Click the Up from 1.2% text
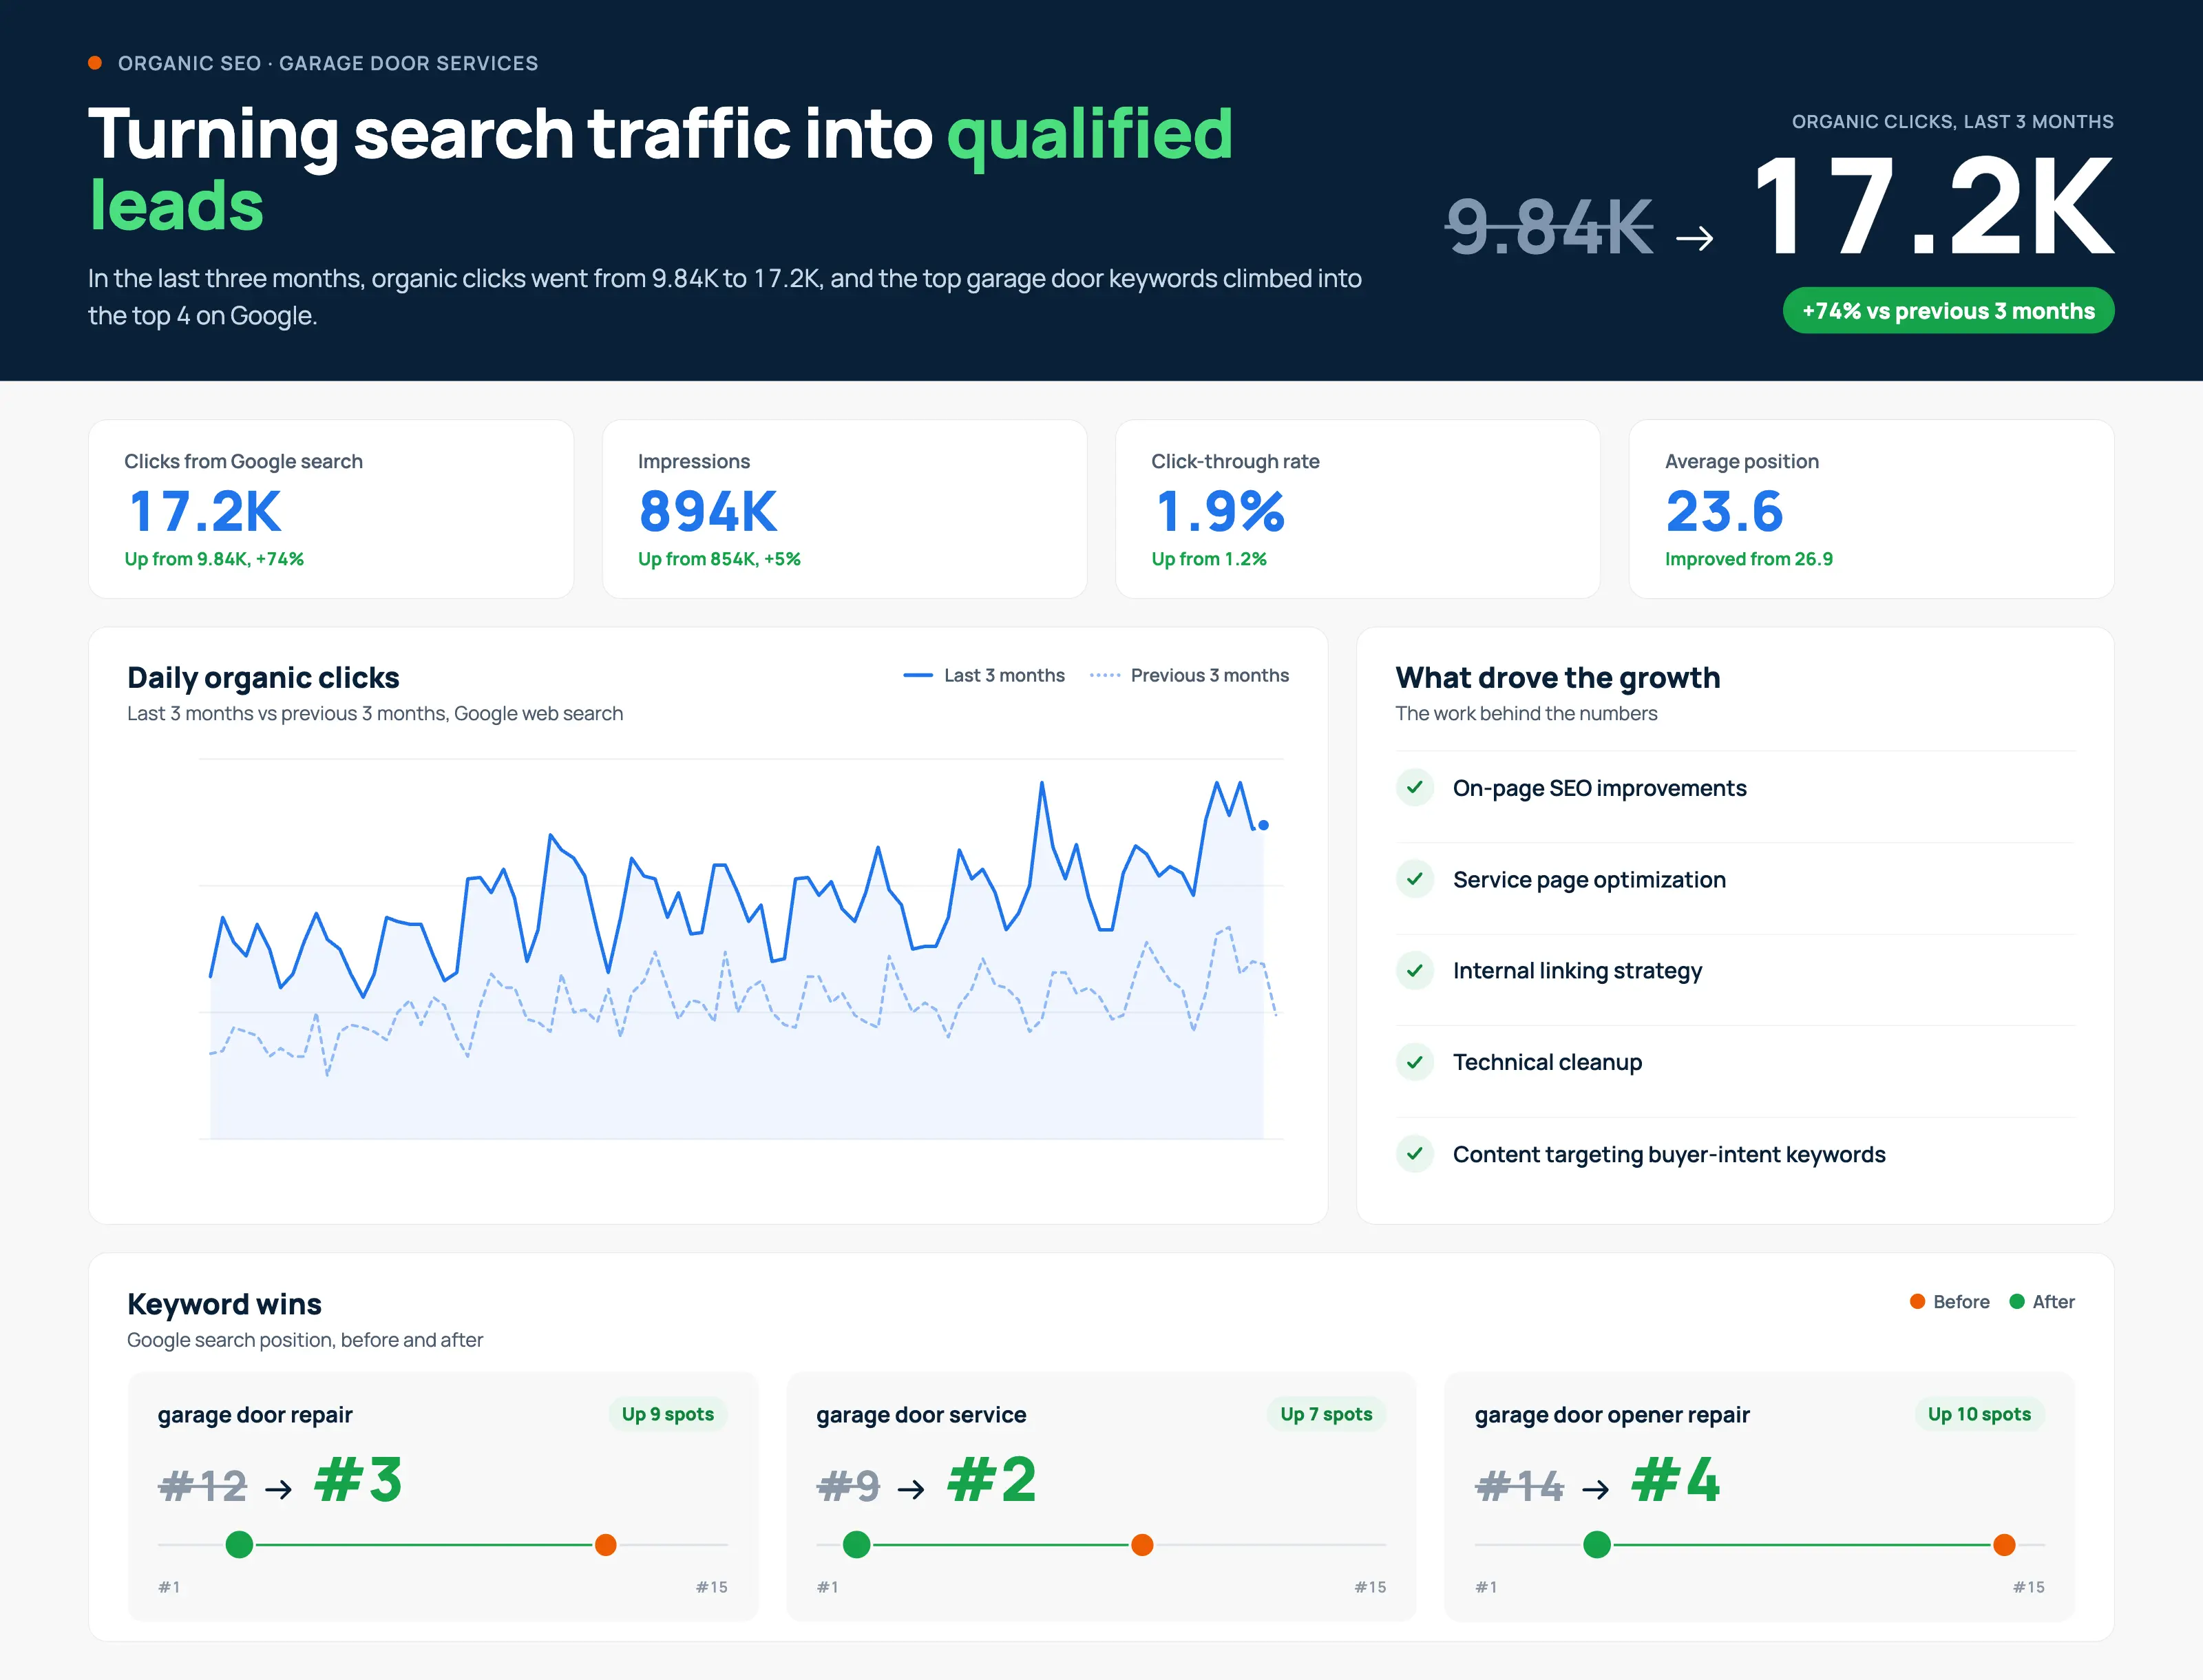 pyautogui.click(x=1209, y=559)
